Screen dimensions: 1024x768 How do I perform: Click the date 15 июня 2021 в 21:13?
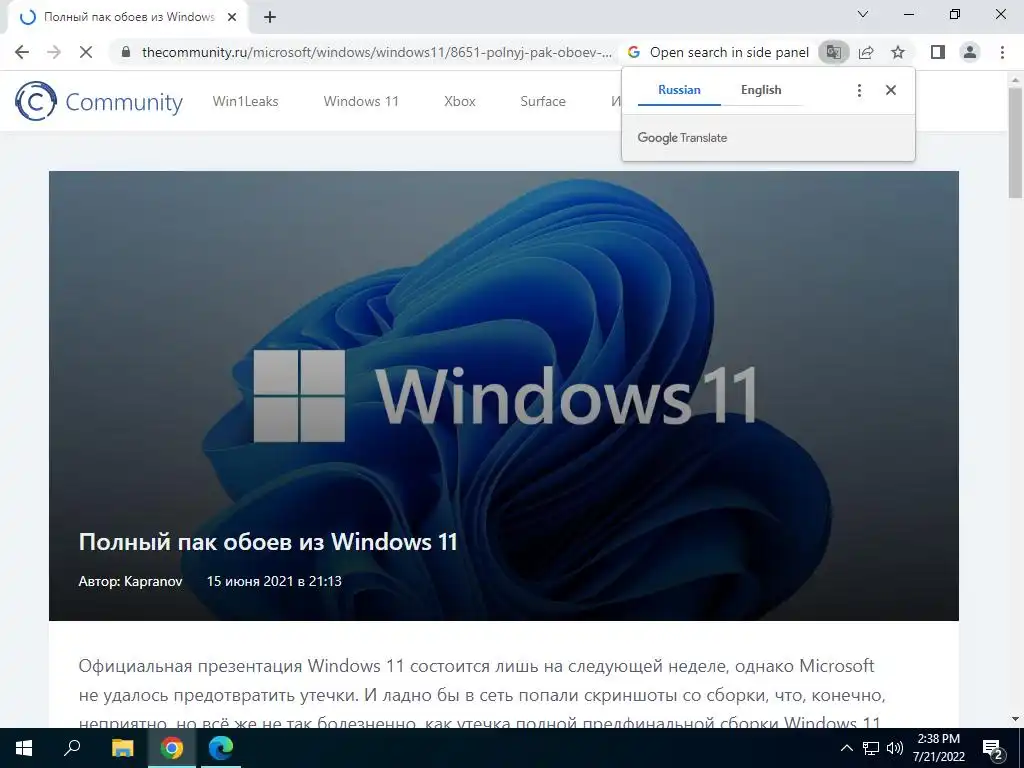(274, 581)
